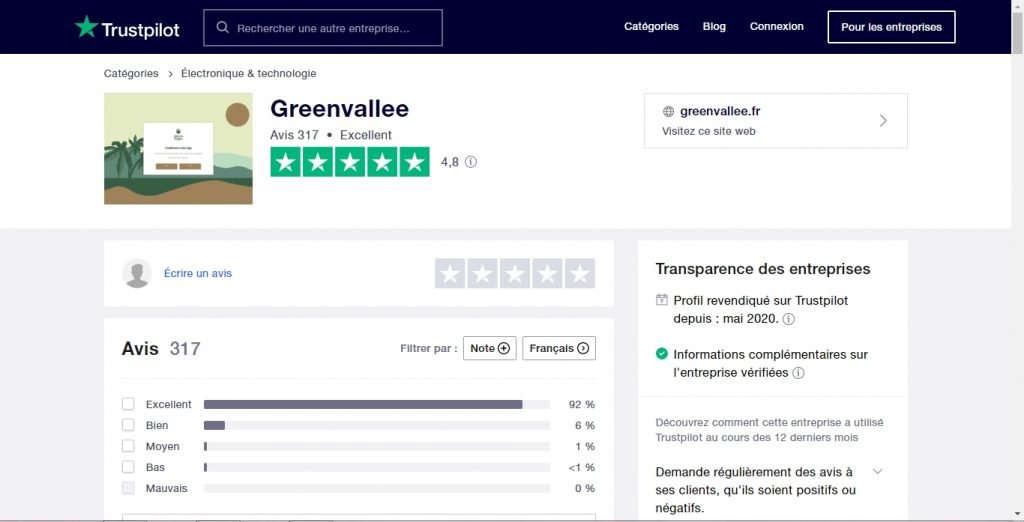Expand 'Demande régulièrement des avis' section
The height and width of the screenshot is (522, 1024).
(878, 472)
